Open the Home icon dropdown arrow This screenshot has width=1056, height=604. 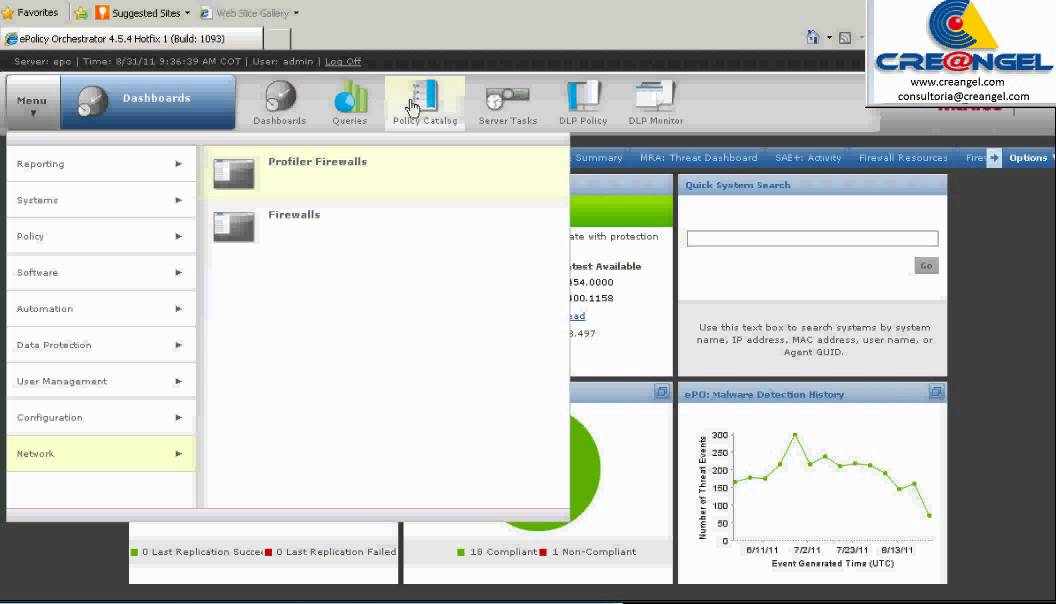pyautogui.click(x=829, y=38)
